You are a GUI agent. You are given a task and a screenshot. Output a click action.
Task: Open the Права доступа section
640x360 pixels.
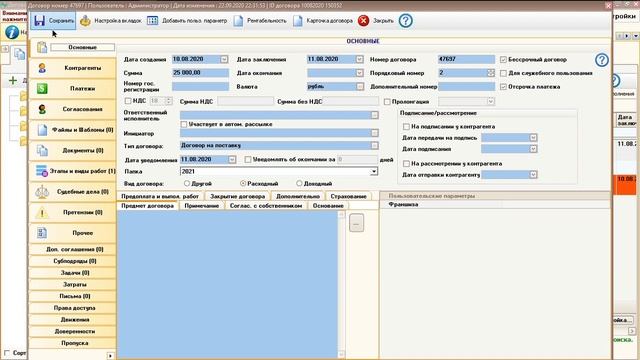click(74, 308)
